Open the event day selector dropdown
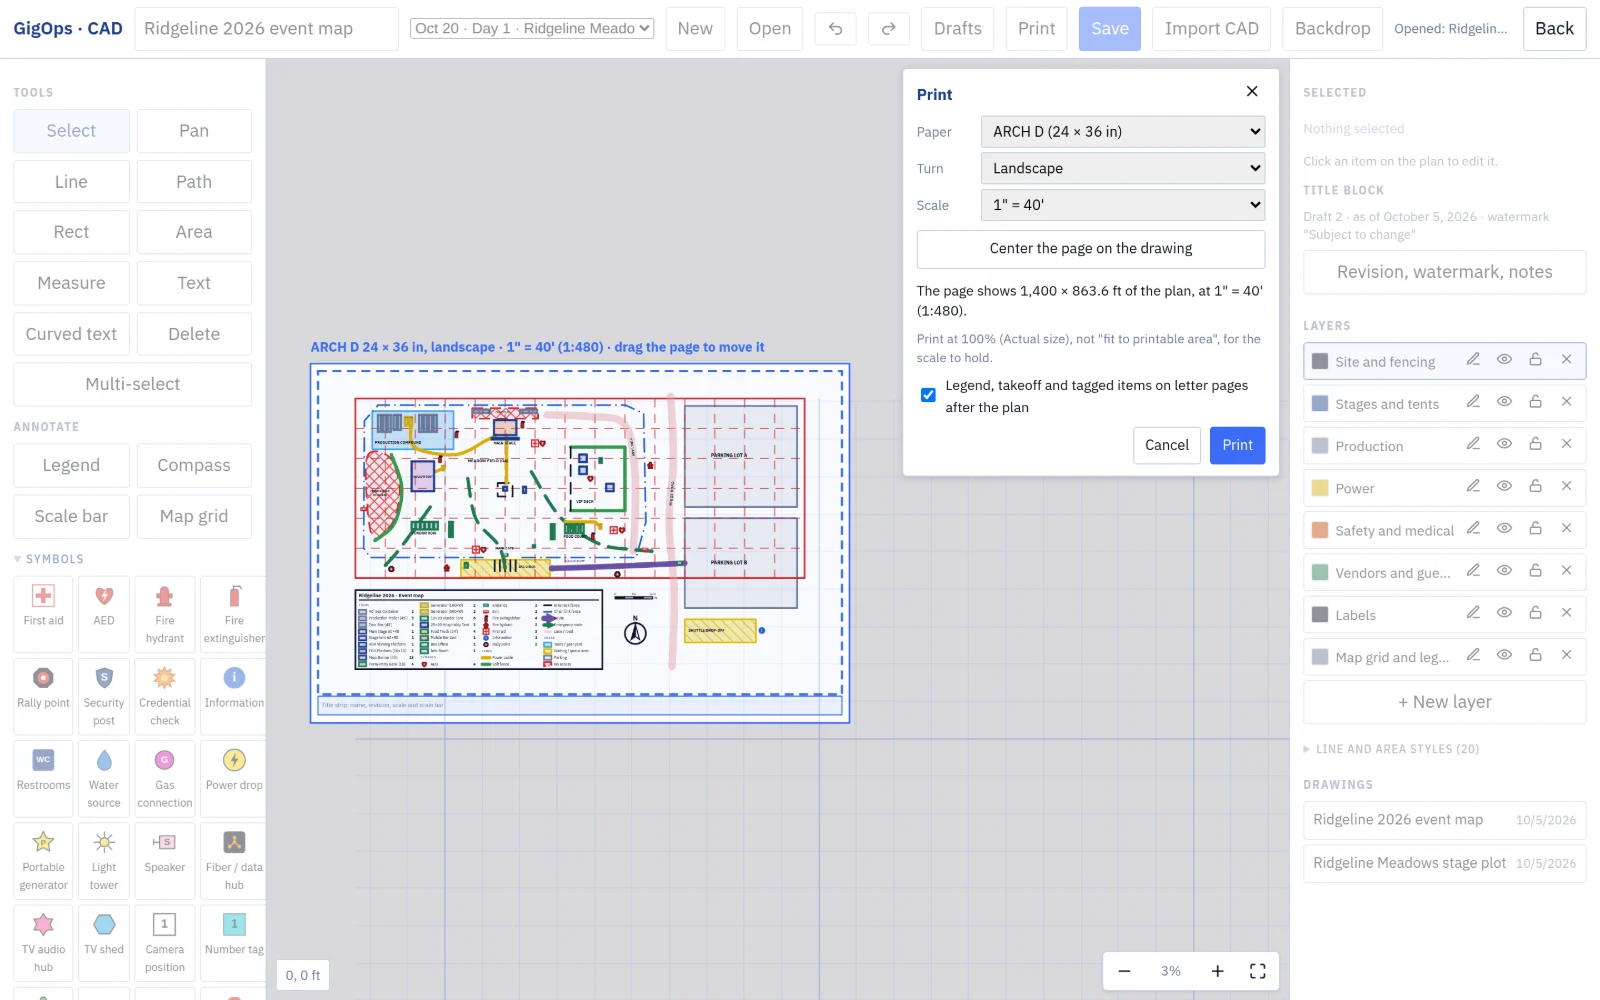This screenshot has height=1000, width=1600. (532, 29)
